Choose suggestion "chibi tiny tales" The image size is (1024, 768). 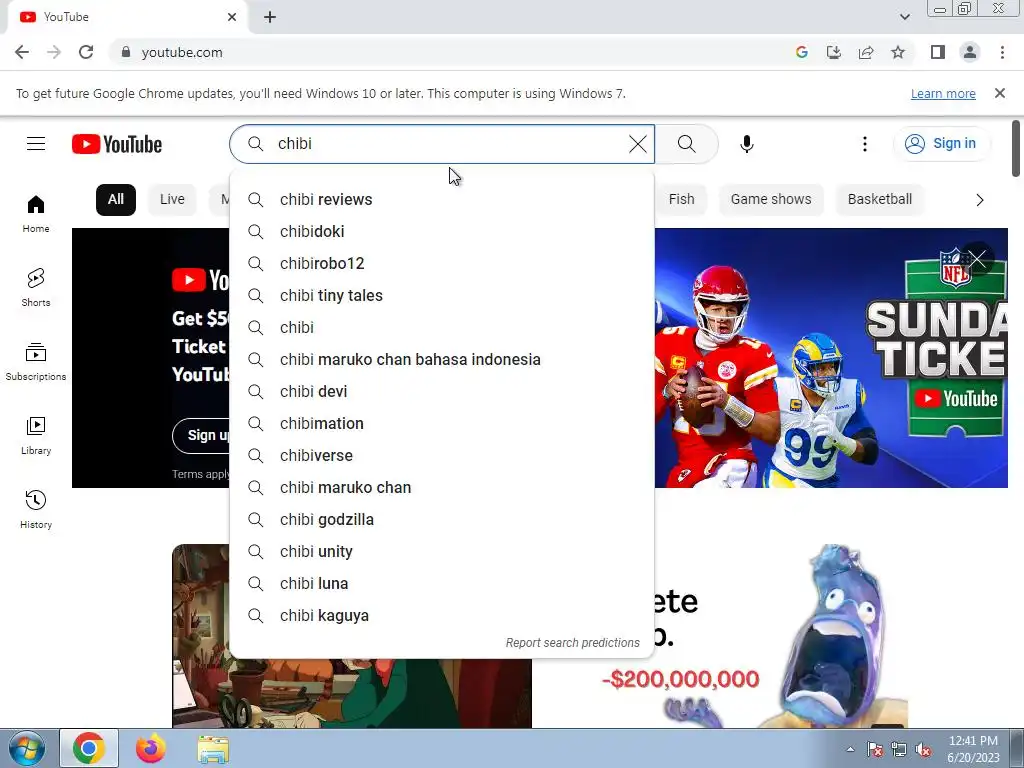[442, 295]
